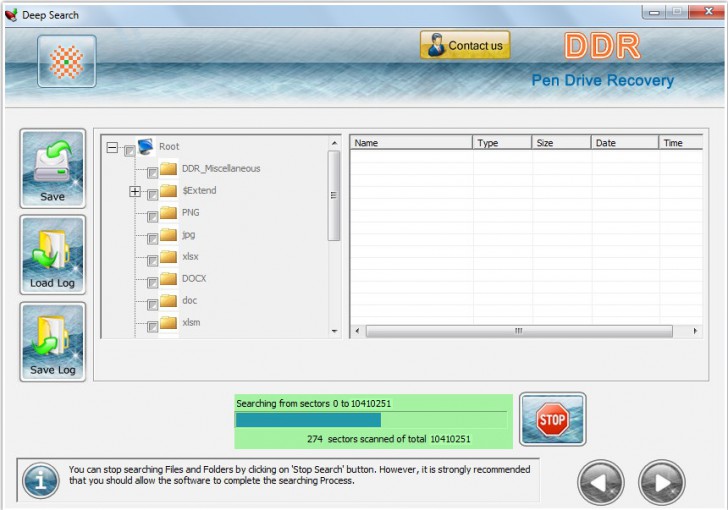
Task: Select the xlsx folder label
Action: (190, 256)
